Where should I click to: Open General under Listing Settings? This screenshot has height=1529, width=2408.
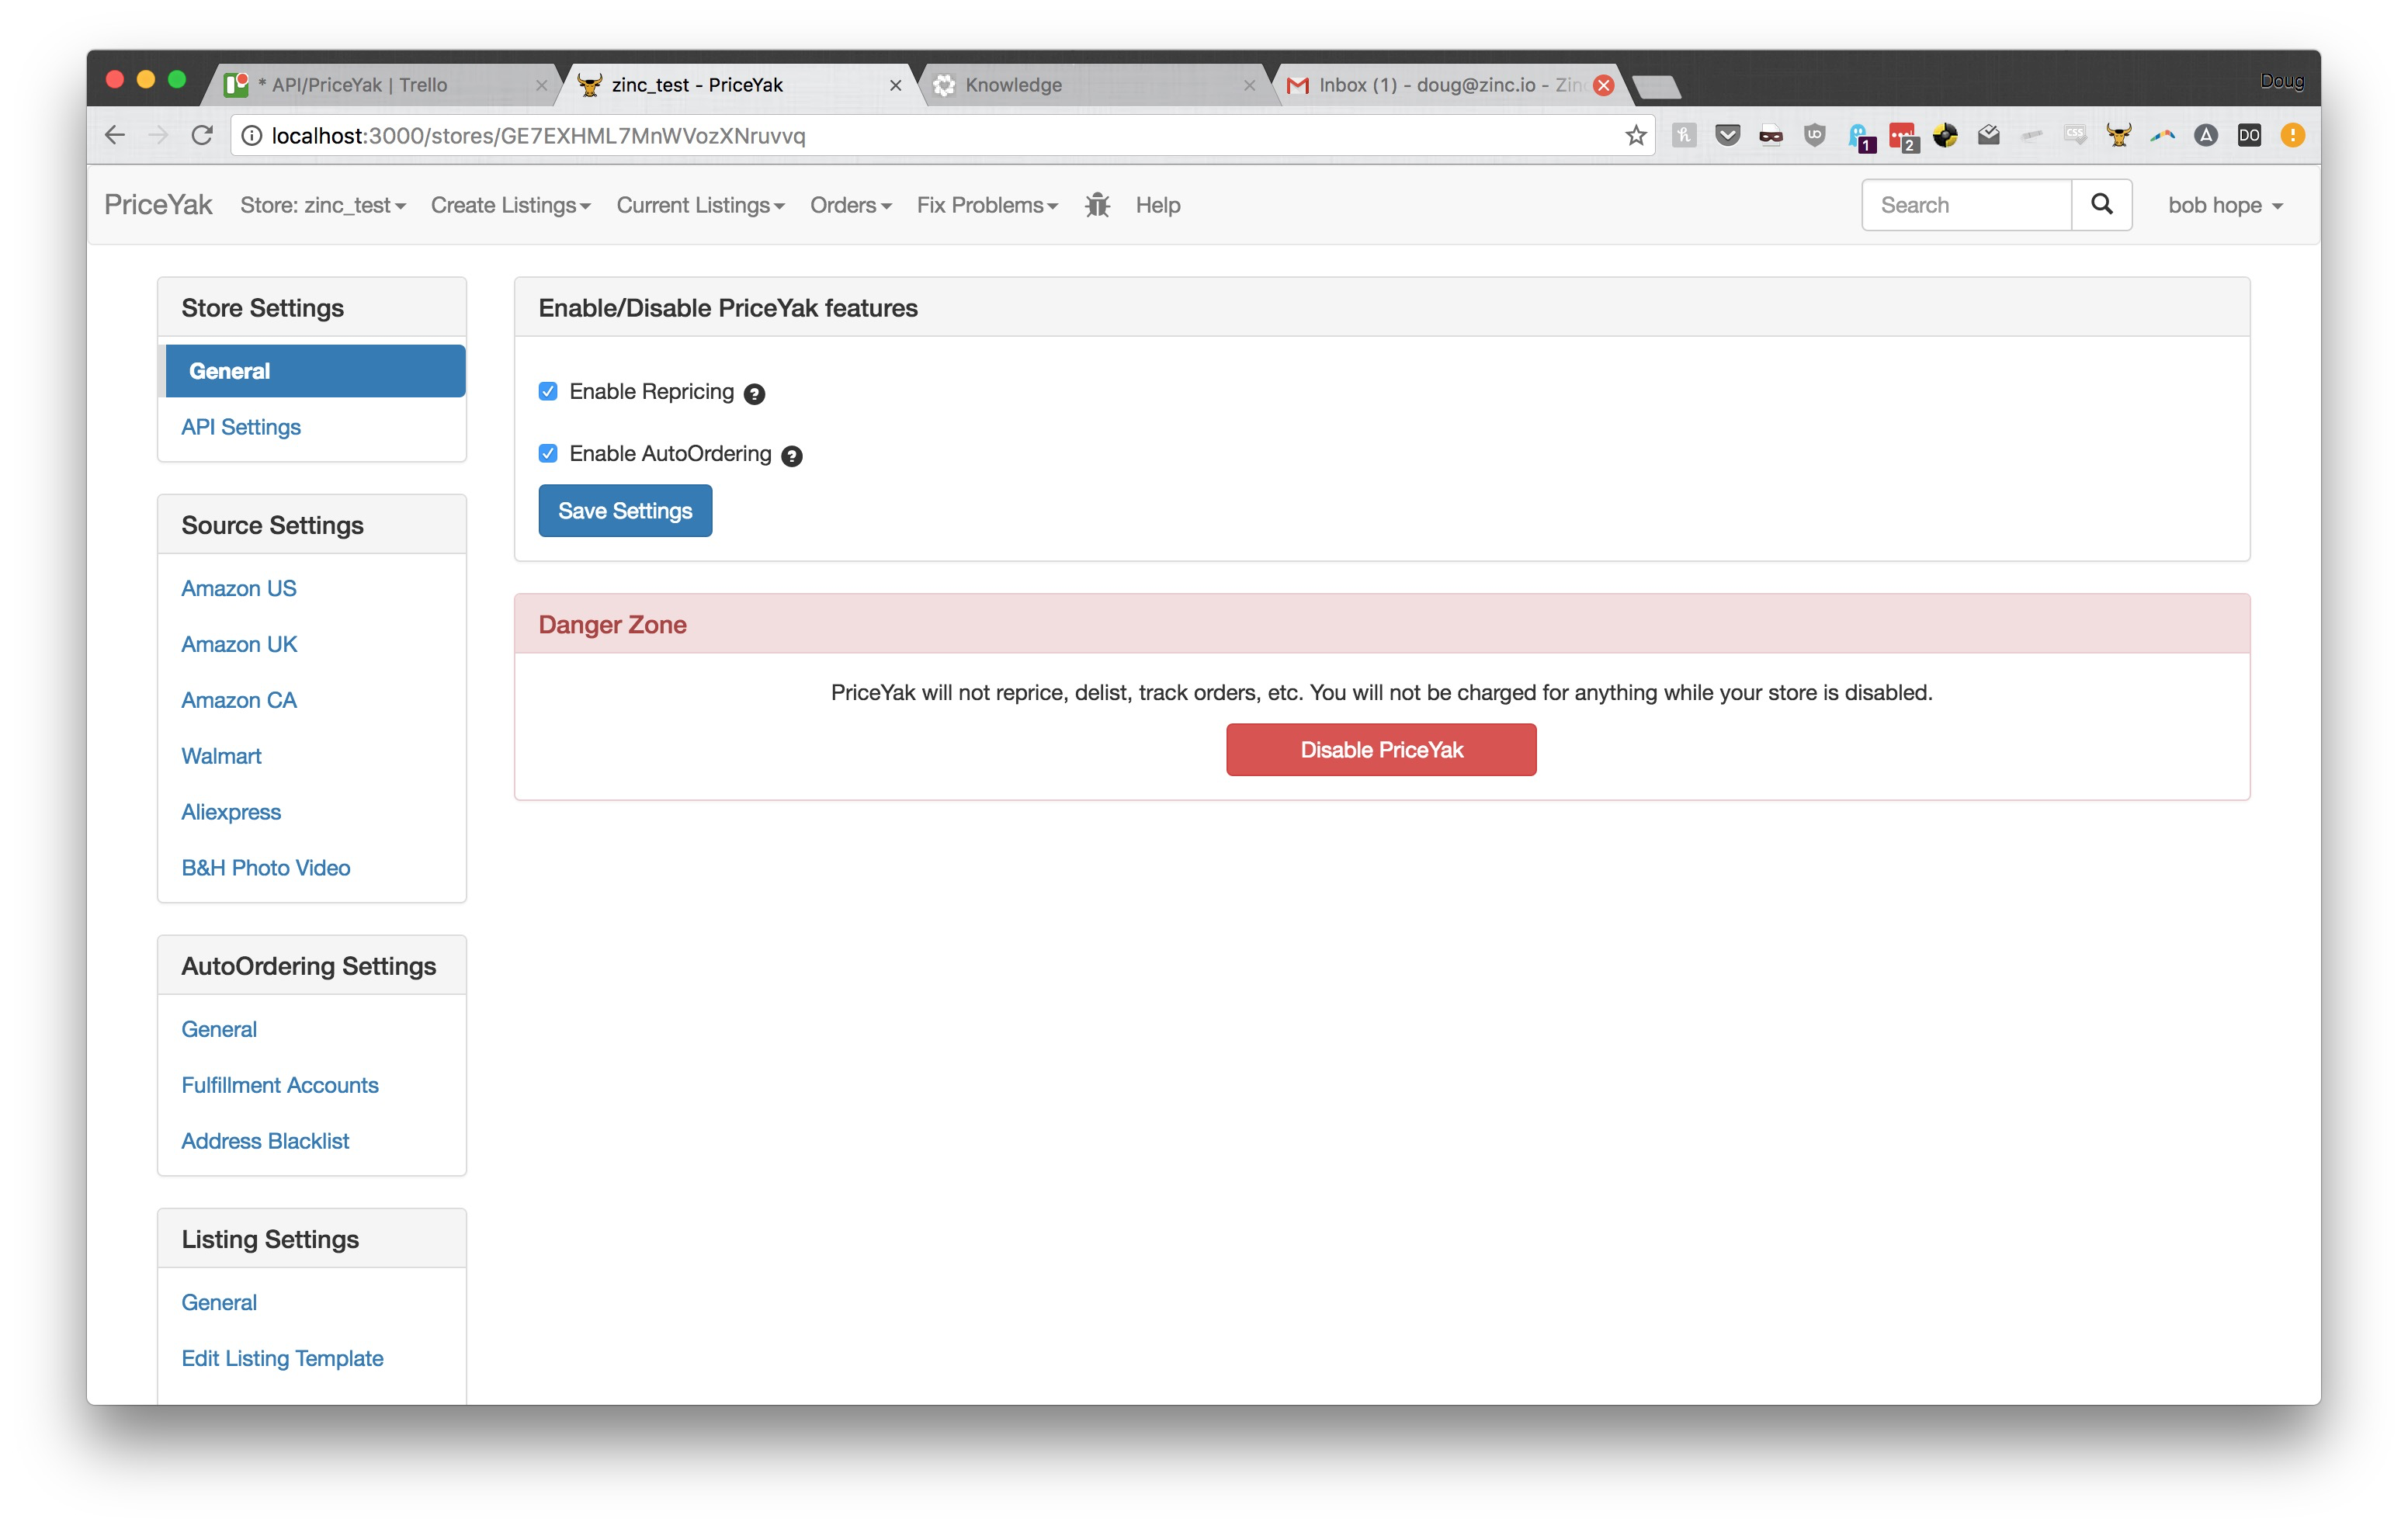219,1303
